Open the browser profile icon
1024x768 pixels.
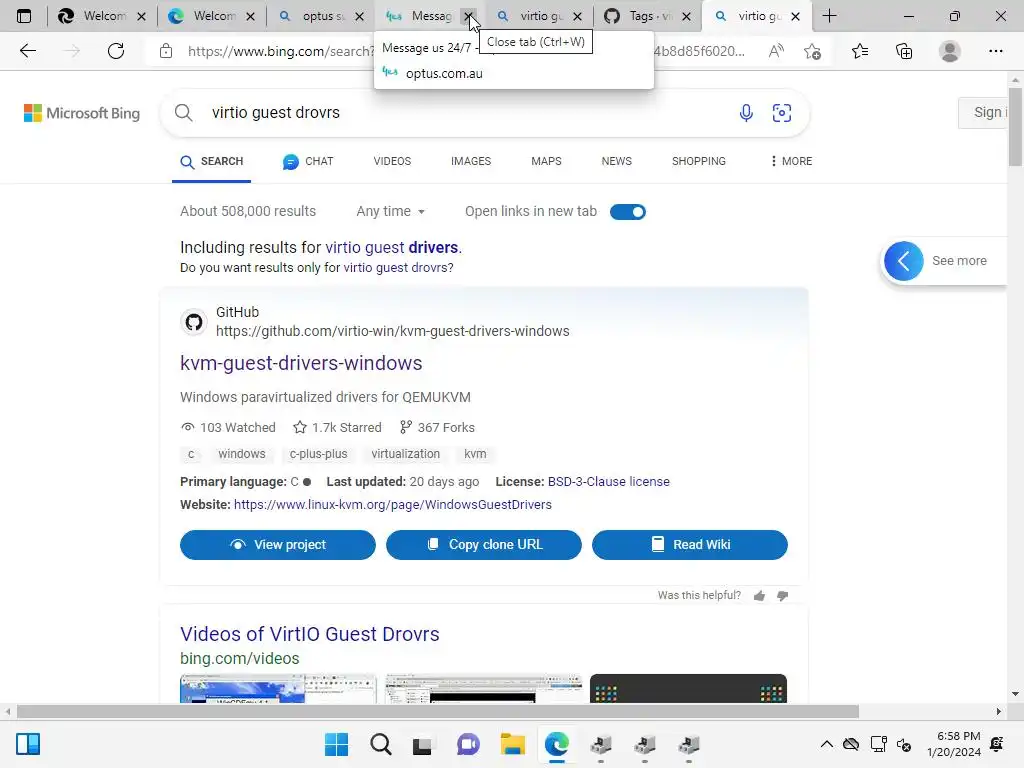click(x=950, y=51)
